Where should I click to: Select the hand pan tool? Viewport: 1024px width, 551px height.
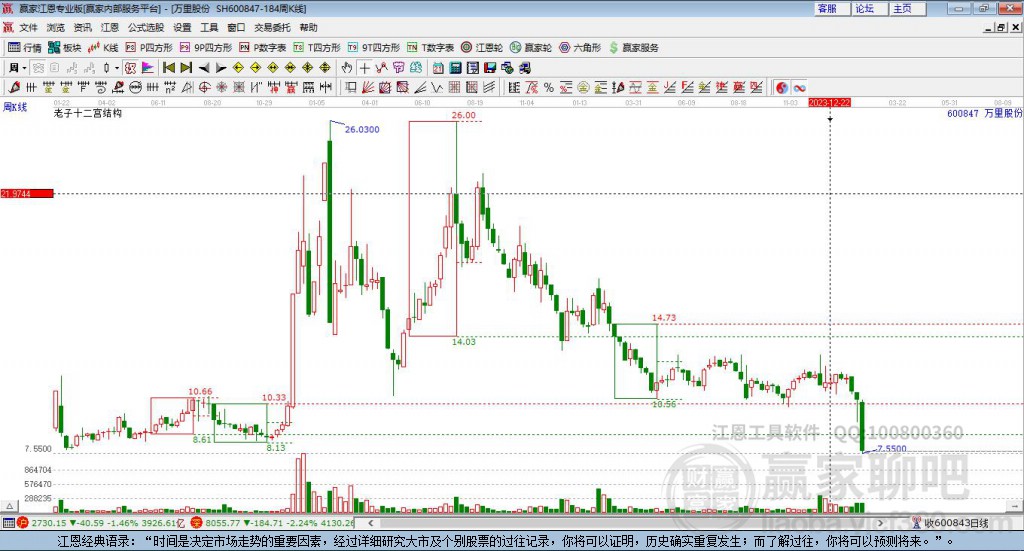(347, 68)
